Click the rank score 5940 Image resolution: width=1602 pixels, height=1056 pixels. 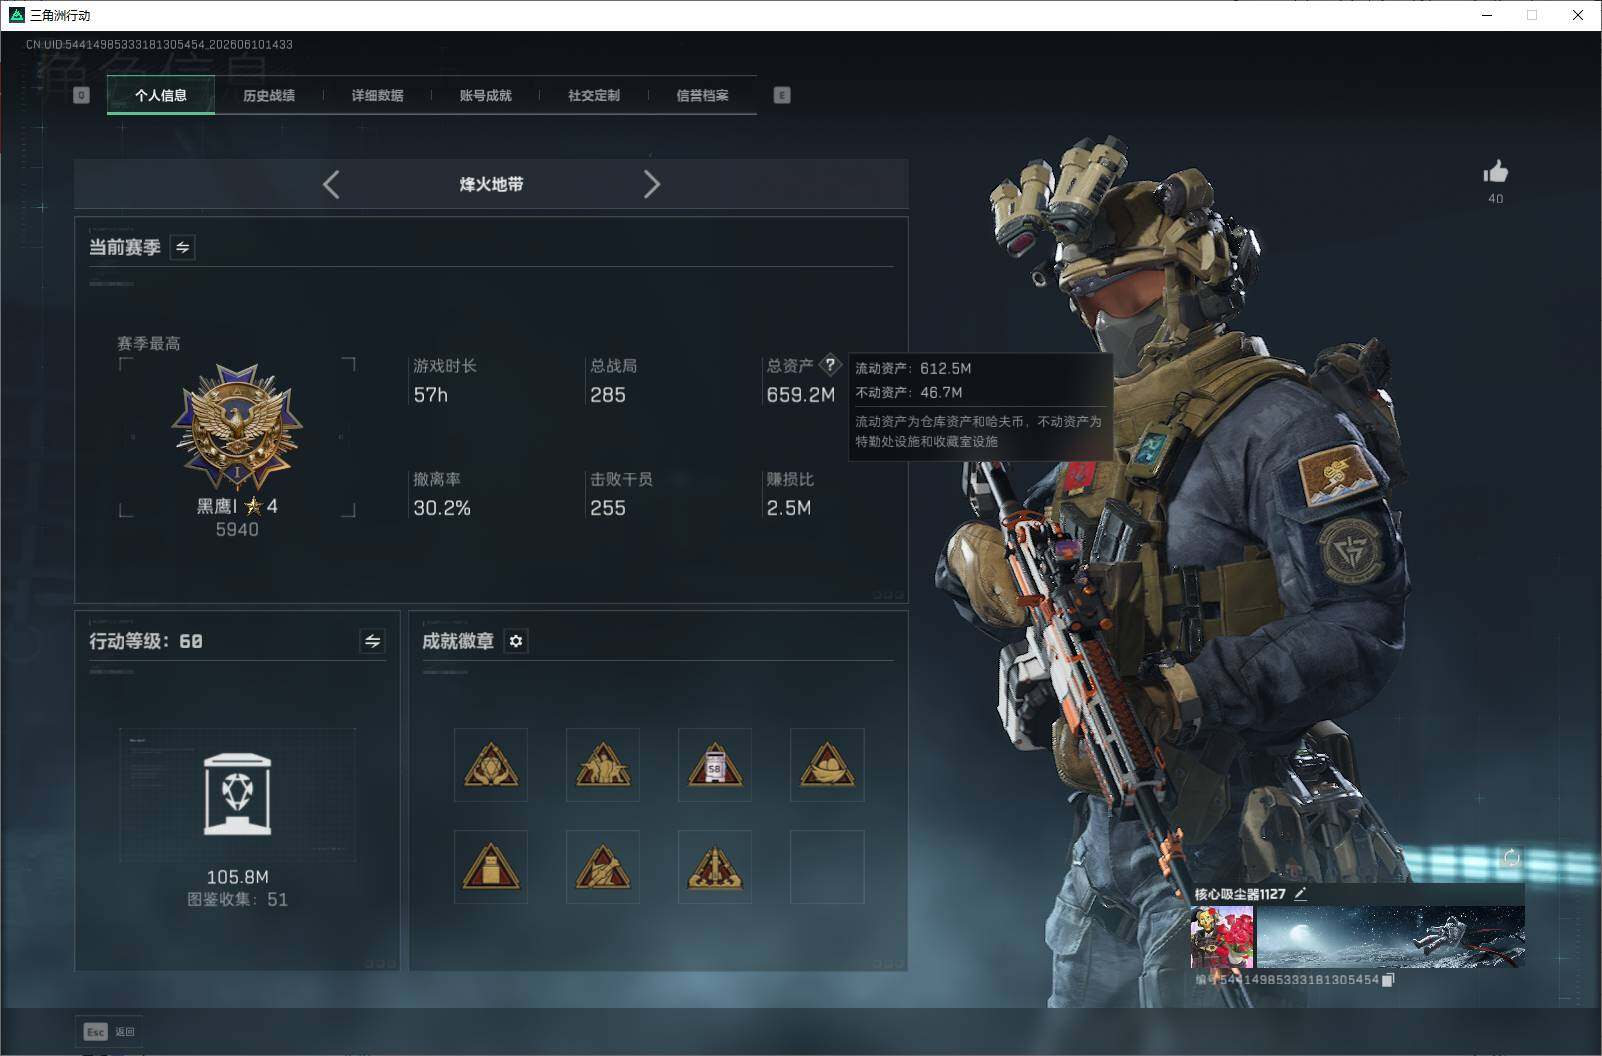coord(237,530)
